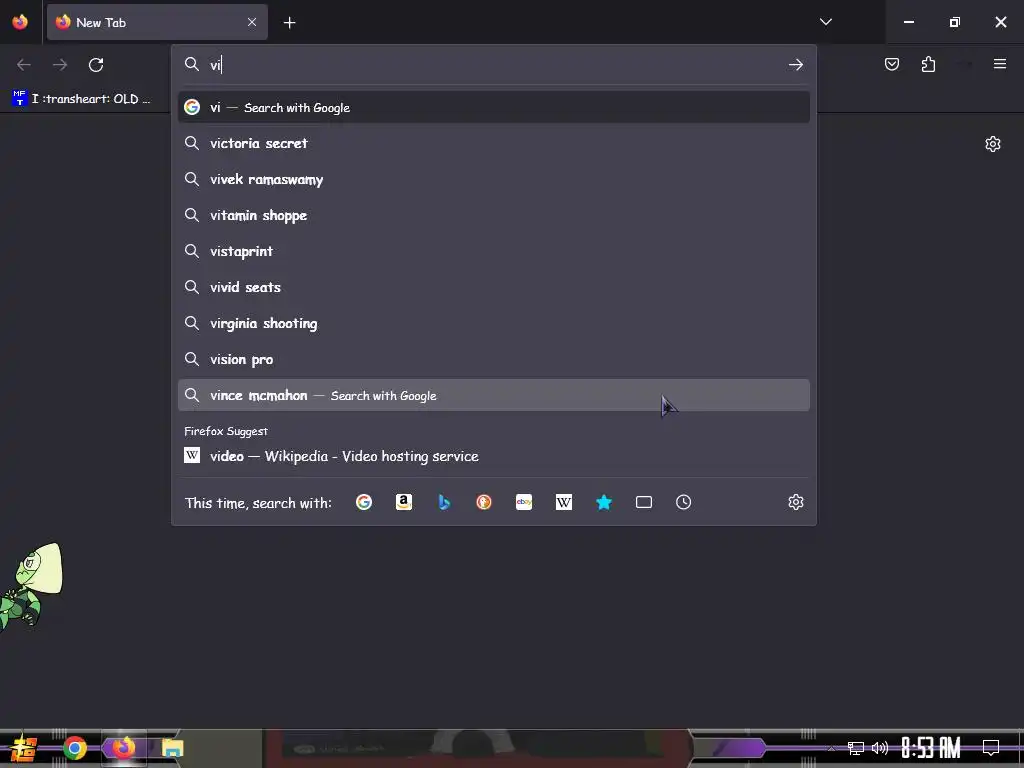This screenshot has height=768, width=1024.
Task: Open search settings gear in dropdown
Action: point(795,502)
